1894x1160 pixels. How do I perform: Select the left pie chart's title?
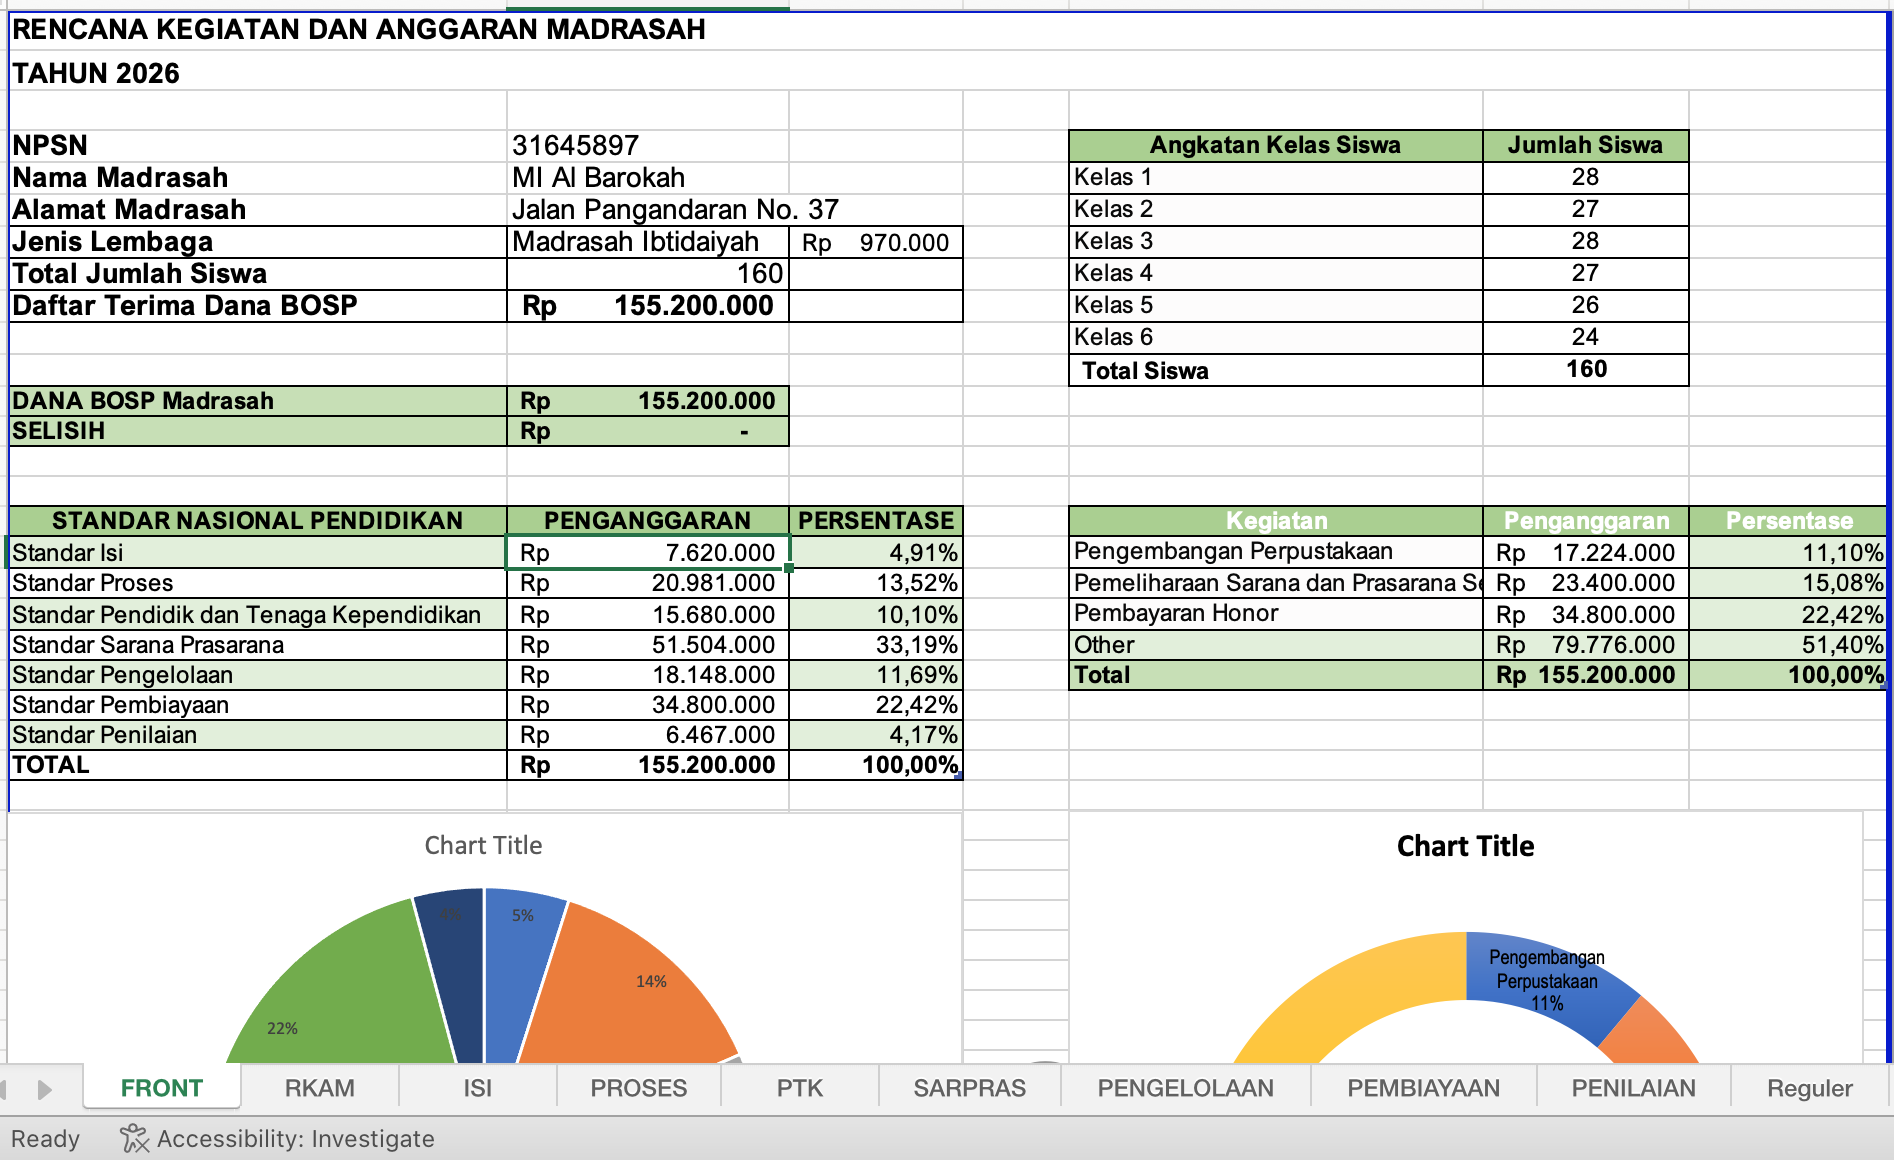[483, 845]
